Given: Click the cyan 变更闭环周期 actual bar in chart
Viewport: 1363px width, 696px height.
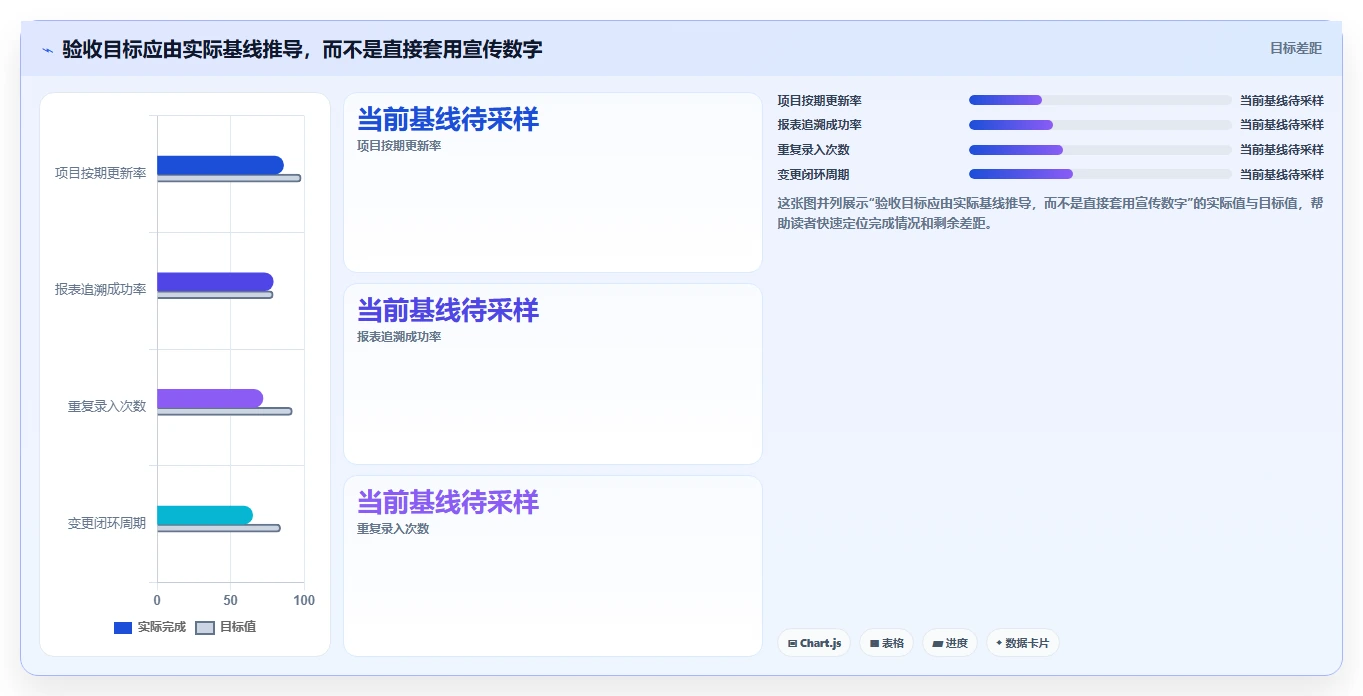Looking at the screenshot, I should [x=205, y=515].
